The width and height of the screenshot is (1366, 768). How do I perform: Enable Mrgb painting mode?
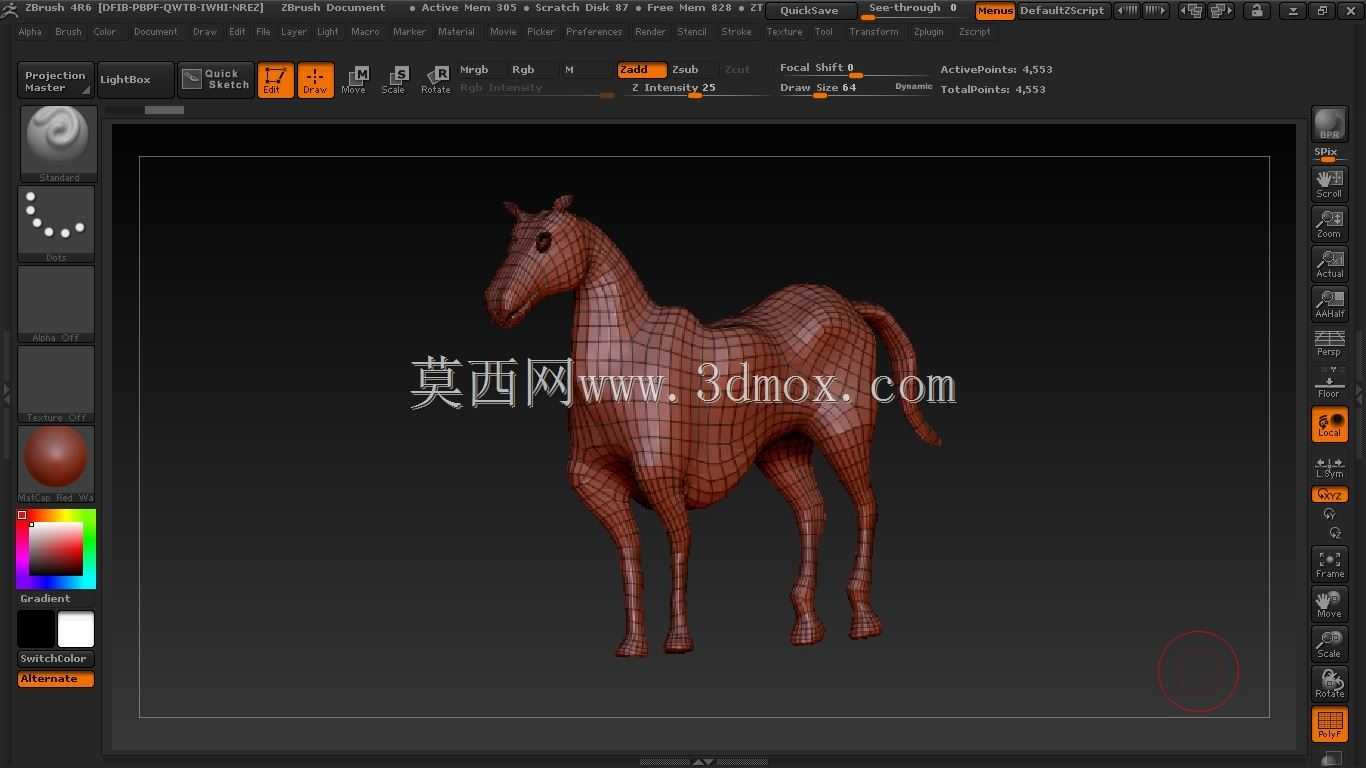[474, 70]
